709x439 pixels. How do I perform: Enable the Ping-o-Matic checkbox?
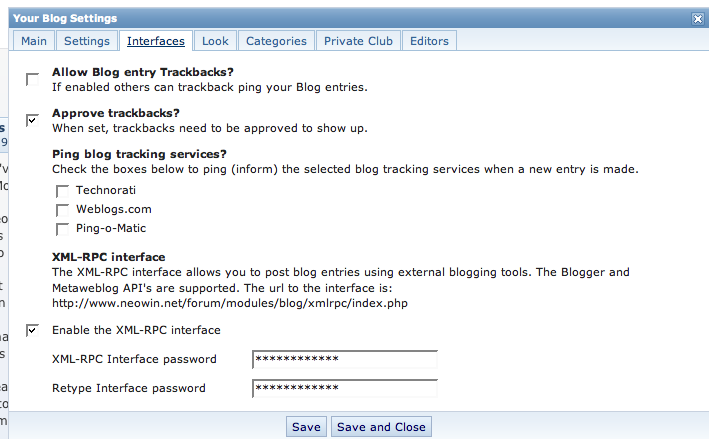(x=63, y=228)
